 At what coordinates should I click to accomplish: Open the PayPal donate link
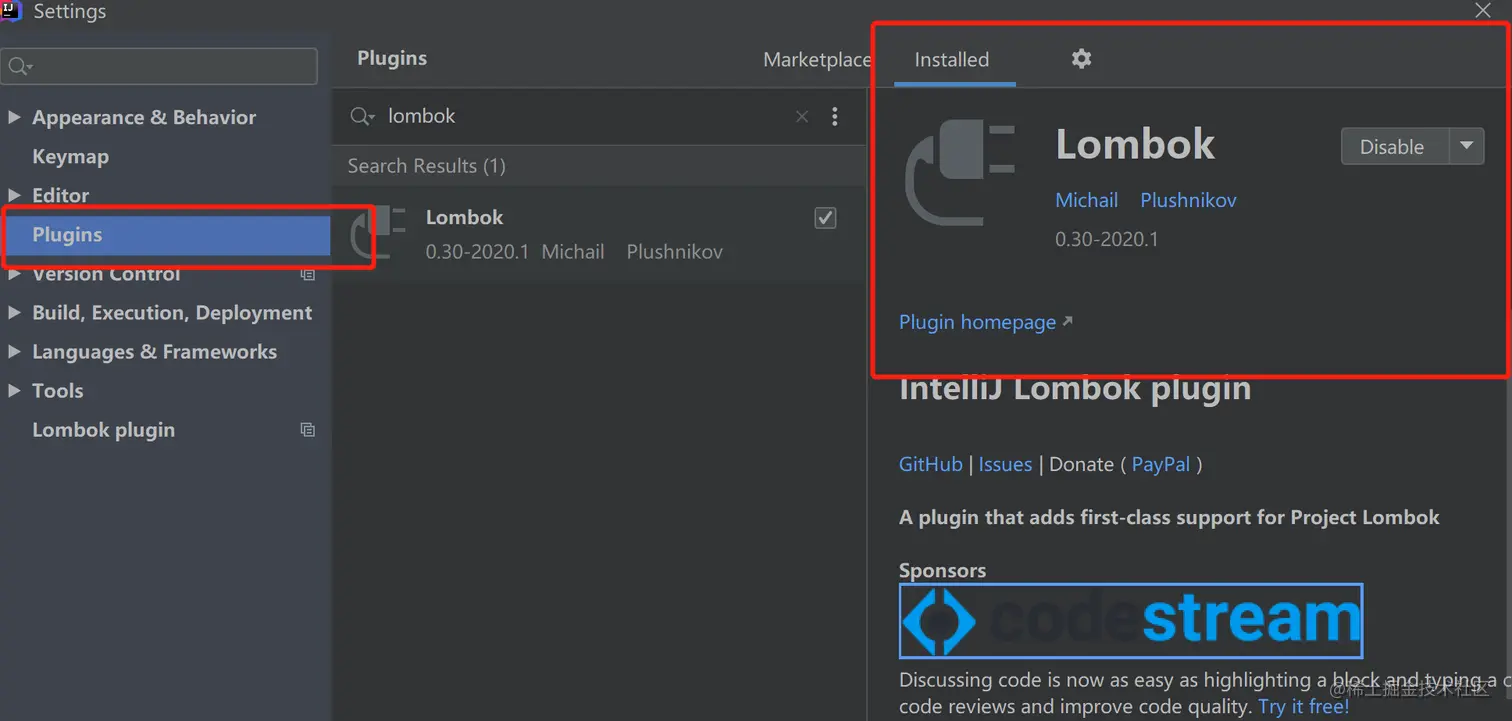[1161, 464]
